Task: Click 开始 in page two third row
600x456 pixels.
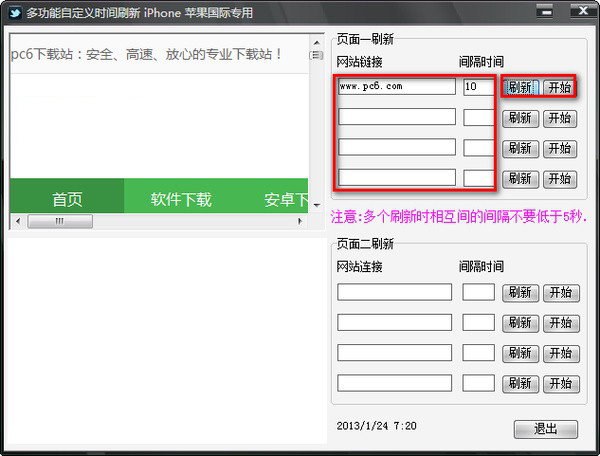Action: [561, 354]
